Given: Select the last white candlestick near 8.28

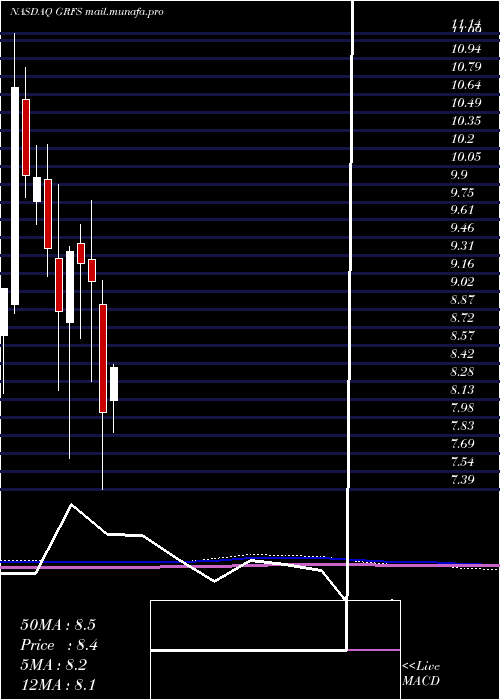Looking at the screenshot, I should (114, 384).
